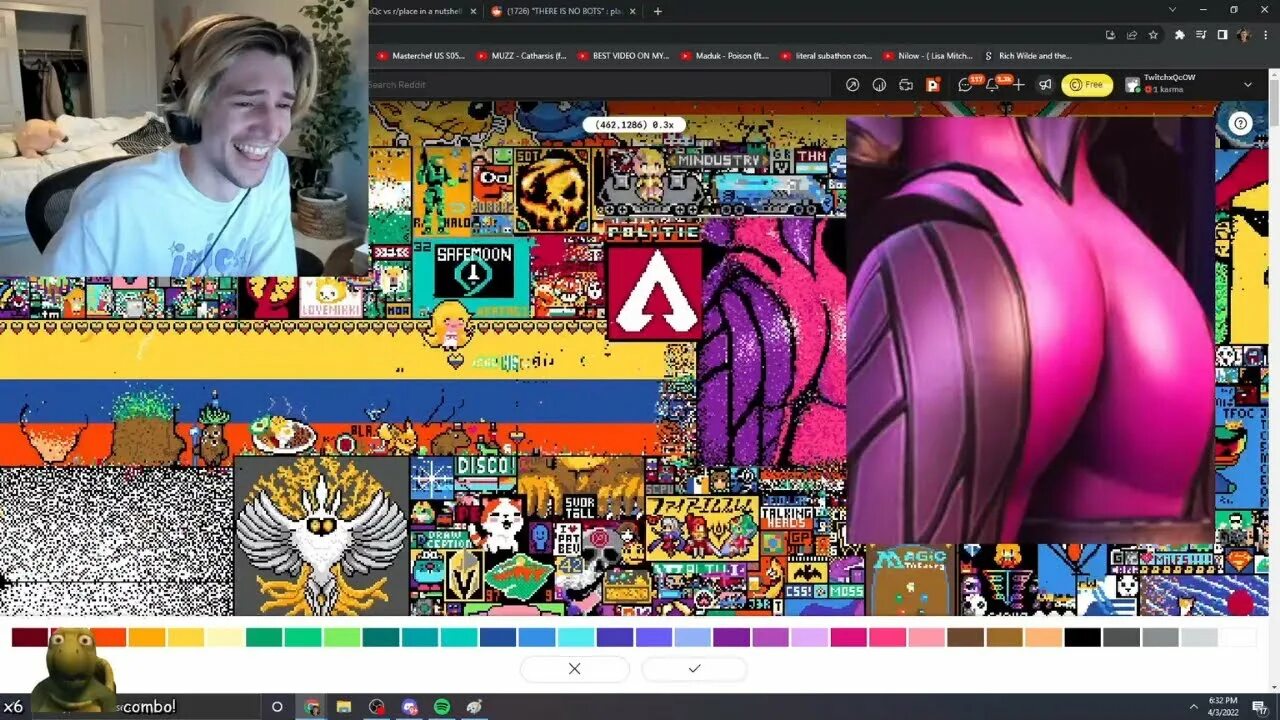The width and height of the screenshot is (1280, 720).
Task: Click the SAFEMOON artwork on the canvas
Action: point(474,271)
